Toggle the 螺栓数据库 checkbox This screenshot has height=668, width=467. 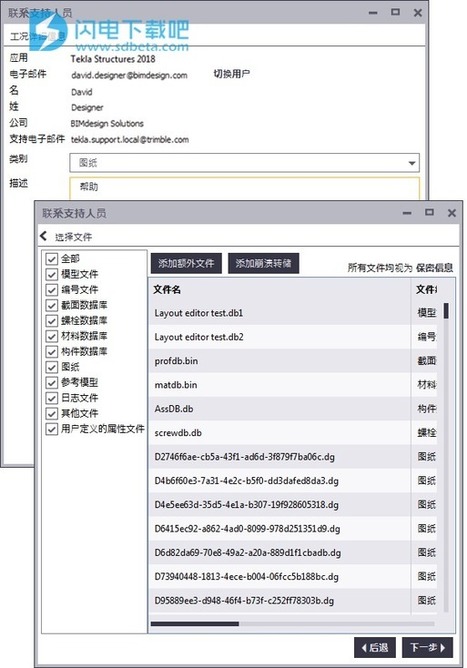point(52,321)
